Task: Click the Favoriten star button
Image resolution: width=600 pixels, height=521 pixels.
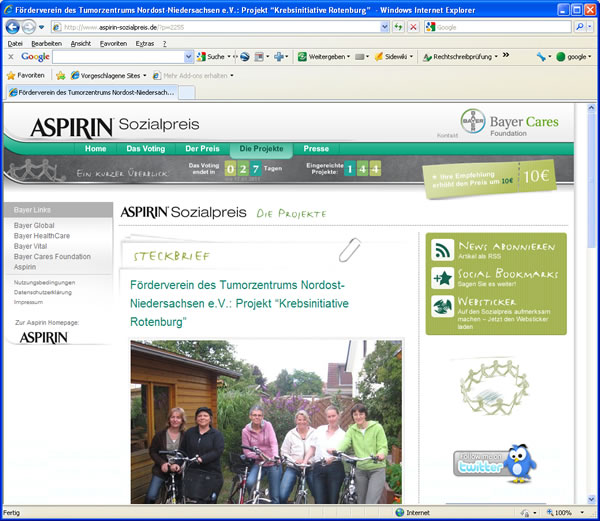Action: click(26, 75)
